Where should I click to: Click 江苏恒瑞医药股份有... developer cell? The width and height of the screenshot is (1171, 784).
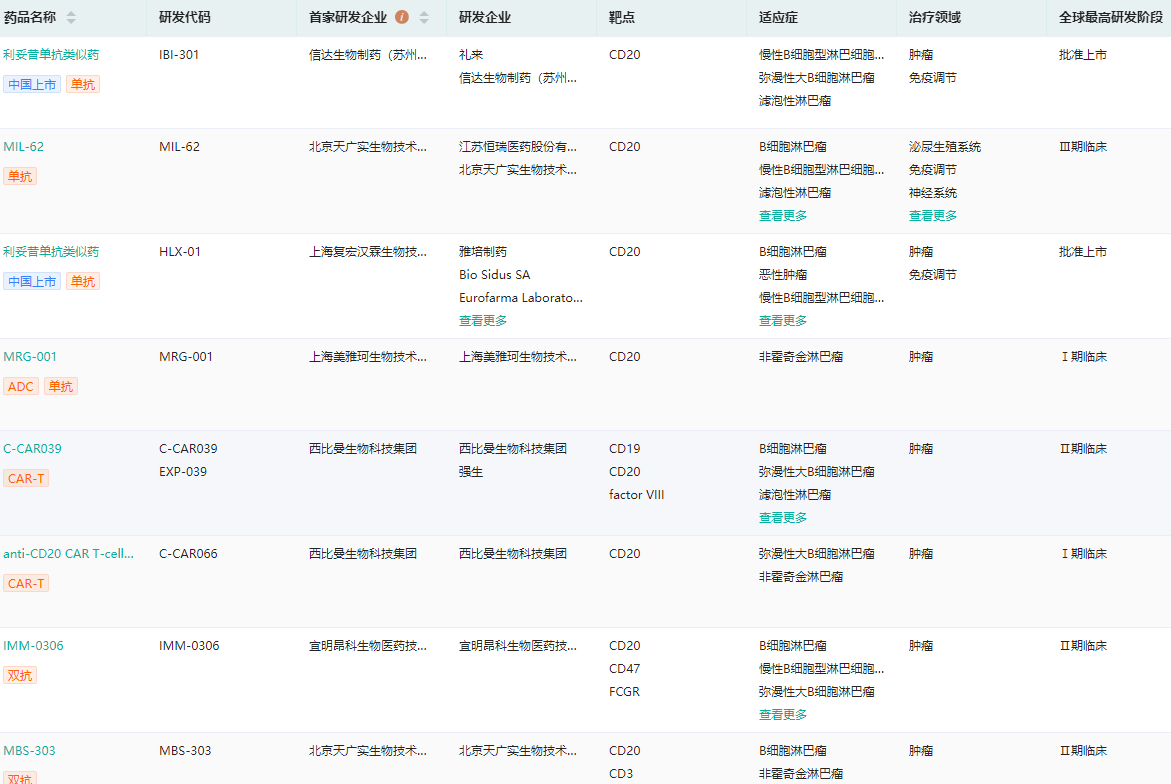tap(518, 147)
